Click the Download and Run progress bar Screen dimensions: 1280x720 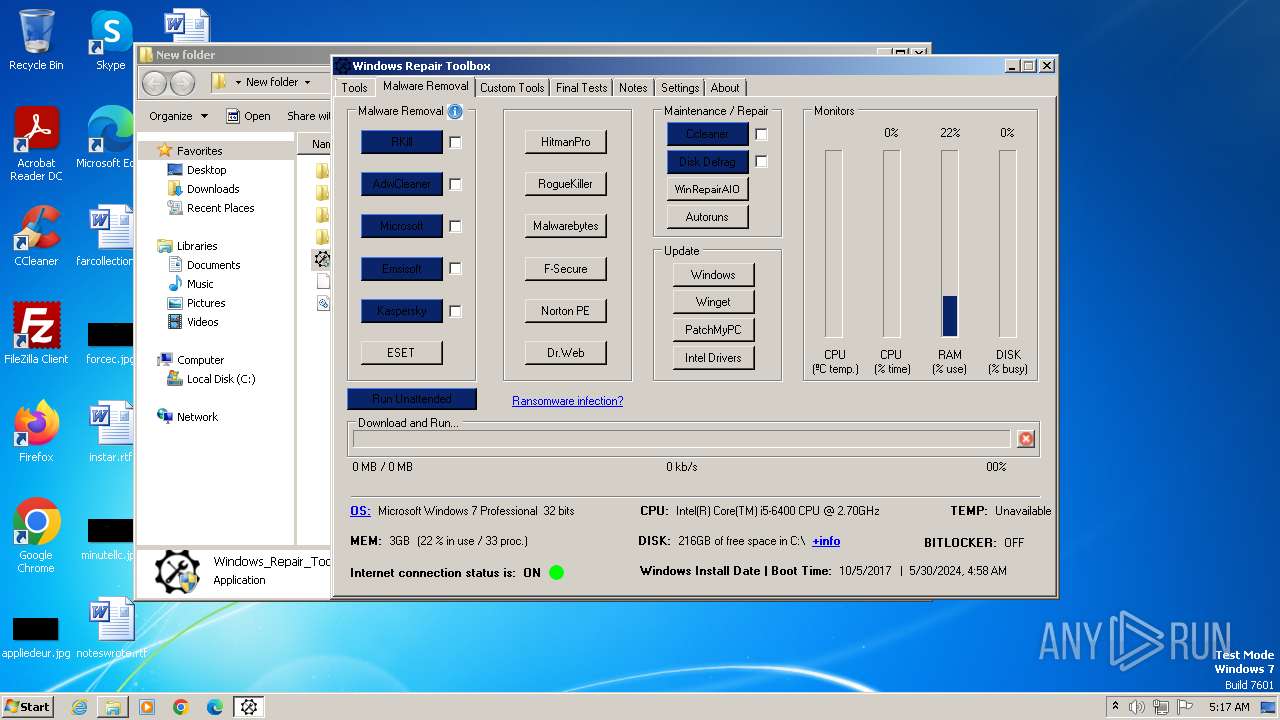tap(682, 439)
